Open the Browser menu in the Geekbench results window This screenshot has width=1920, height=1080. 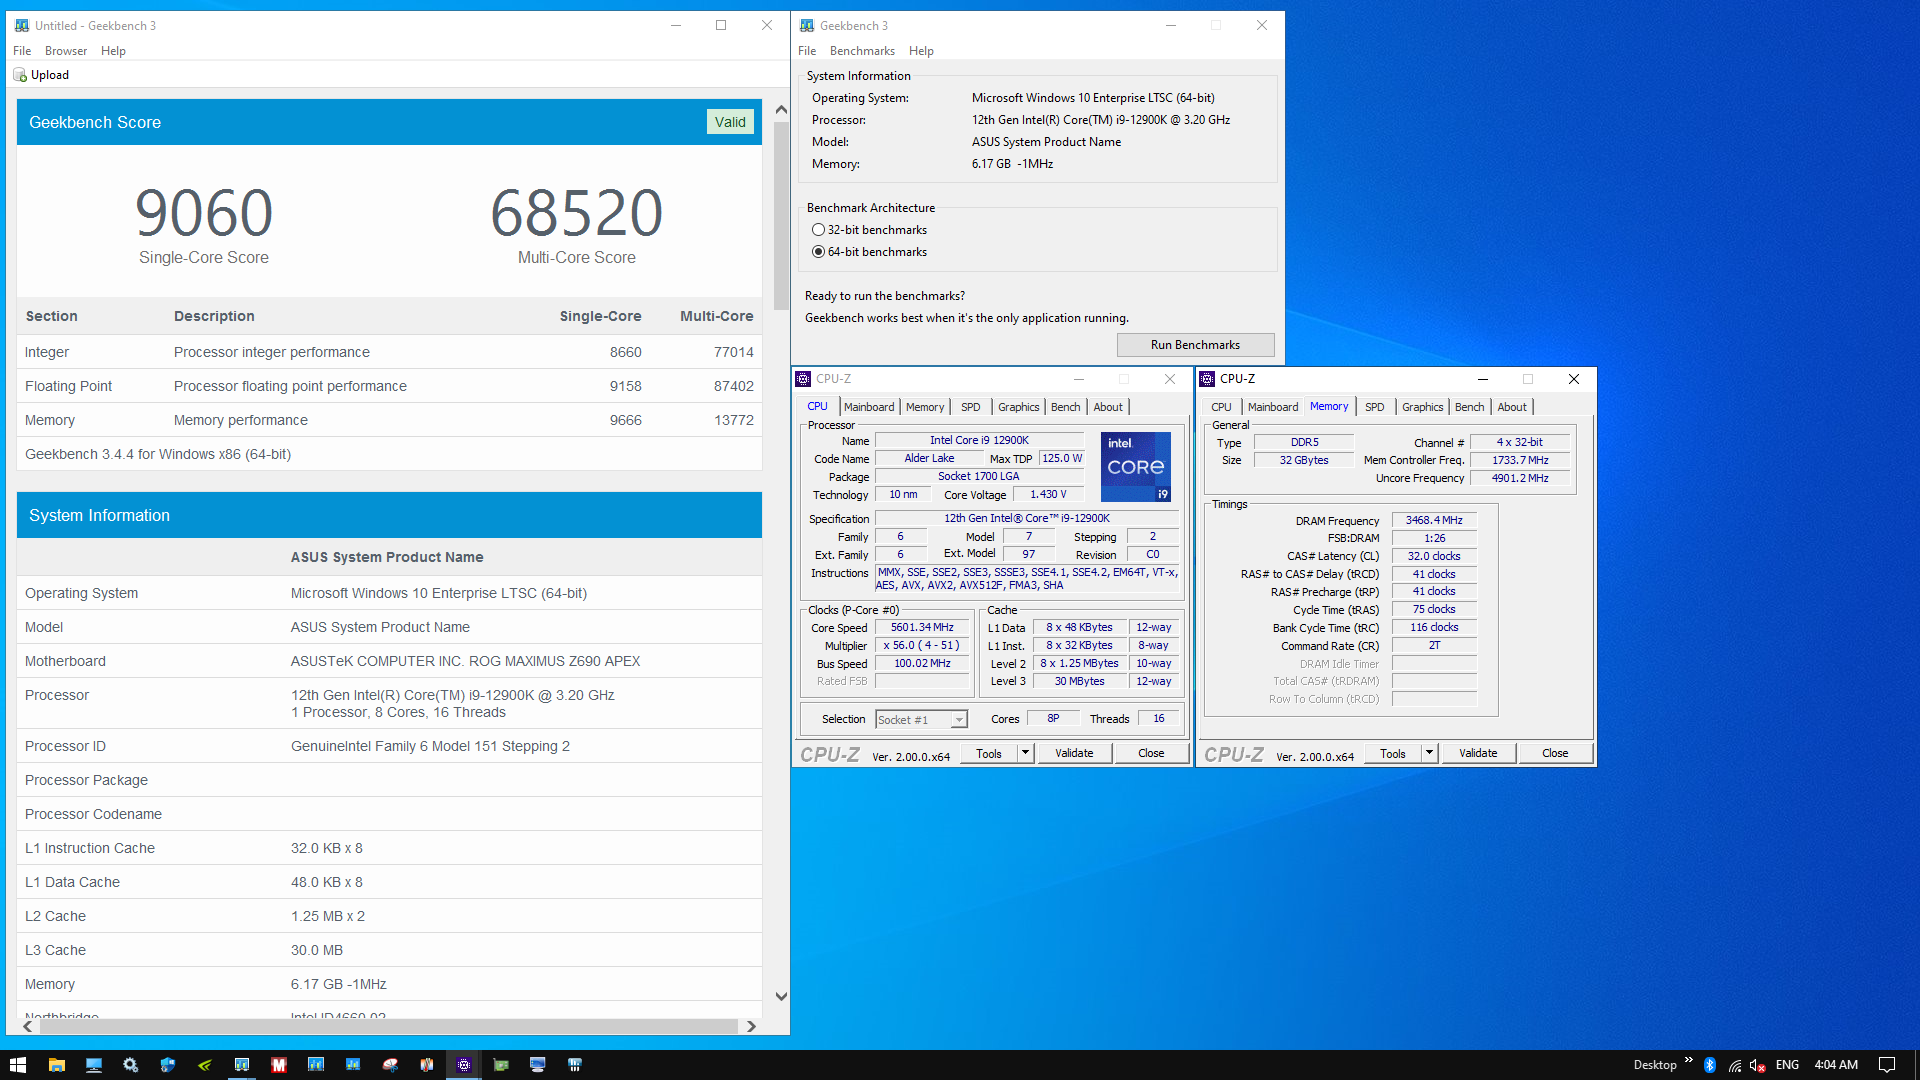click(x=66, y=51)
